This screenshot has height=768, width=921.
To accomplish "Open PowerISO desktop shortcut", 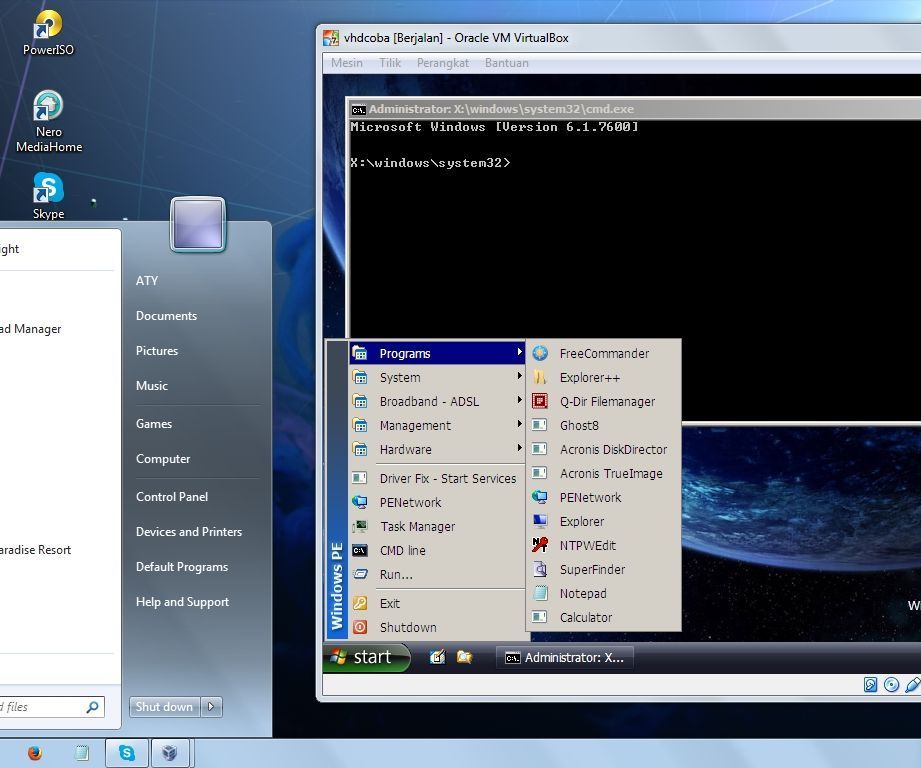I will pos(48,32).
